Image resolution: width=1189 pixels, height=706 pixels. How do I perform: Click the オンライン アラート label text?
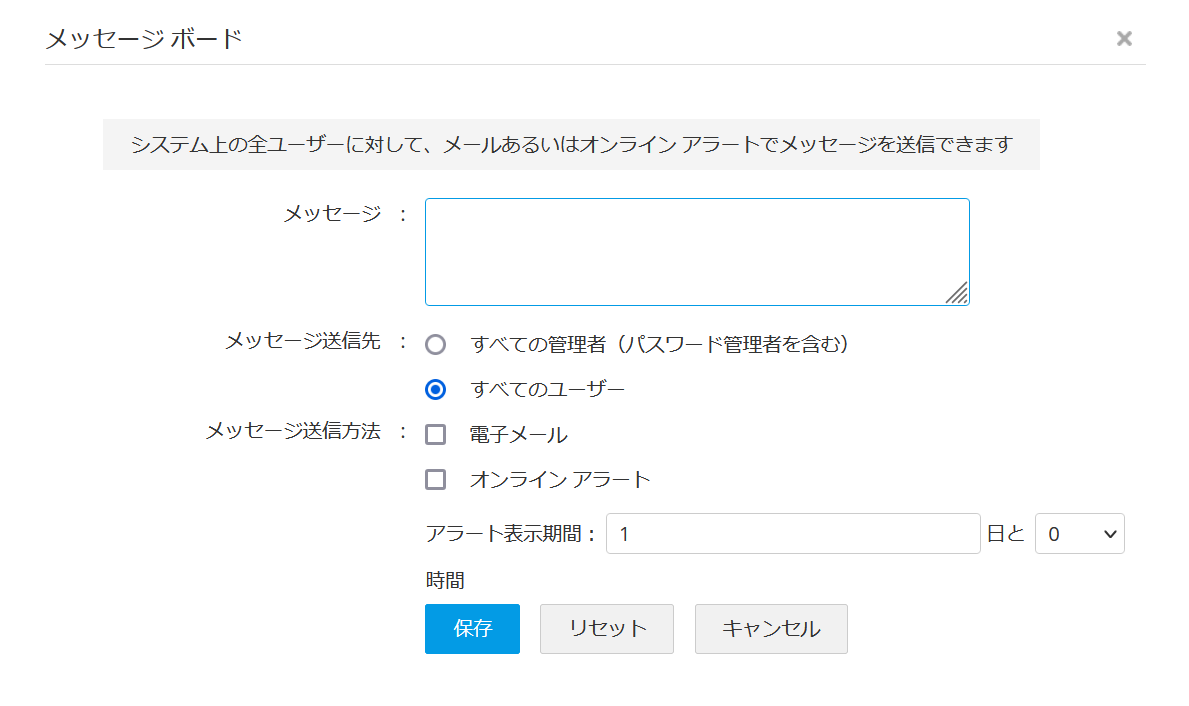pos(560,480)
